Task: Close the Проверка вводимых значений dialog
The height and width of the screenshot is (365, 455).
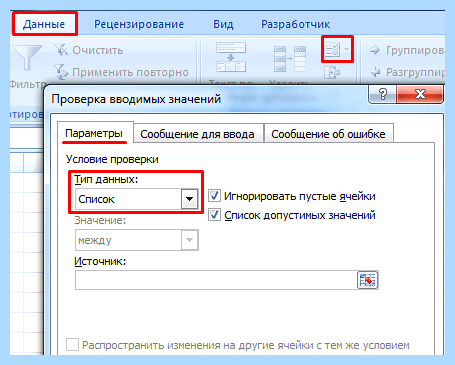Action: click(x=420, y=94)
